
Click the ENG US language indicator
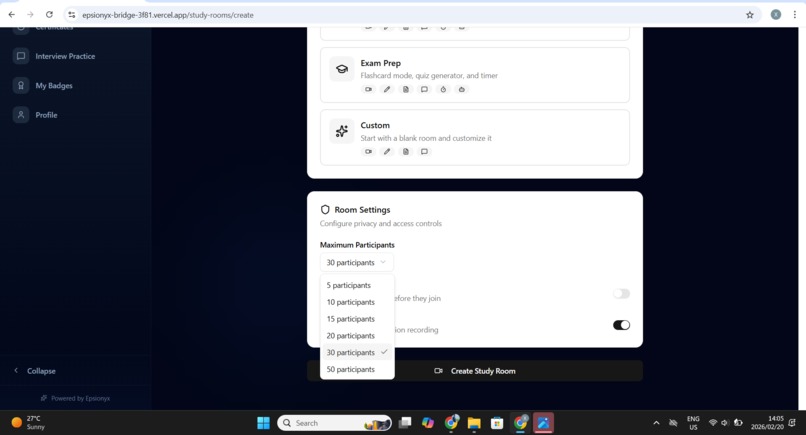click(x=693, y=423)
